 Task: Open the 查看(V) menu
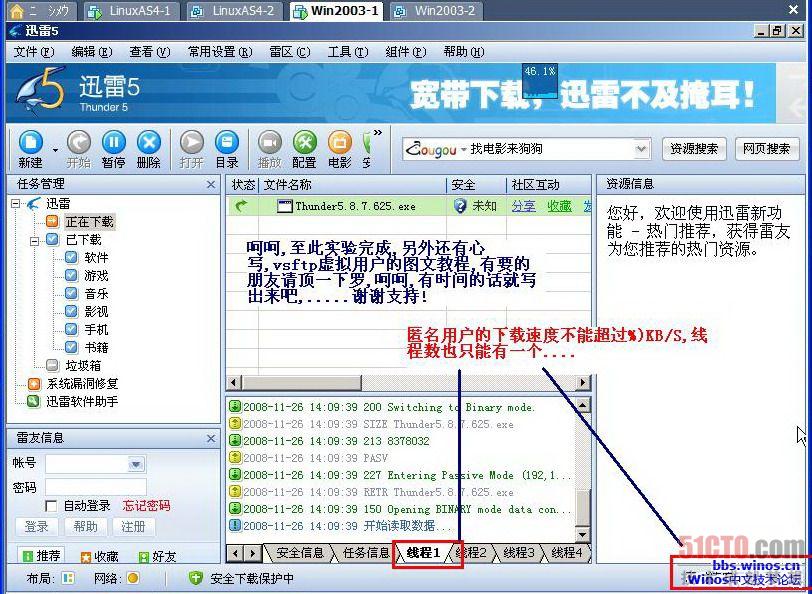click(150, 52)
